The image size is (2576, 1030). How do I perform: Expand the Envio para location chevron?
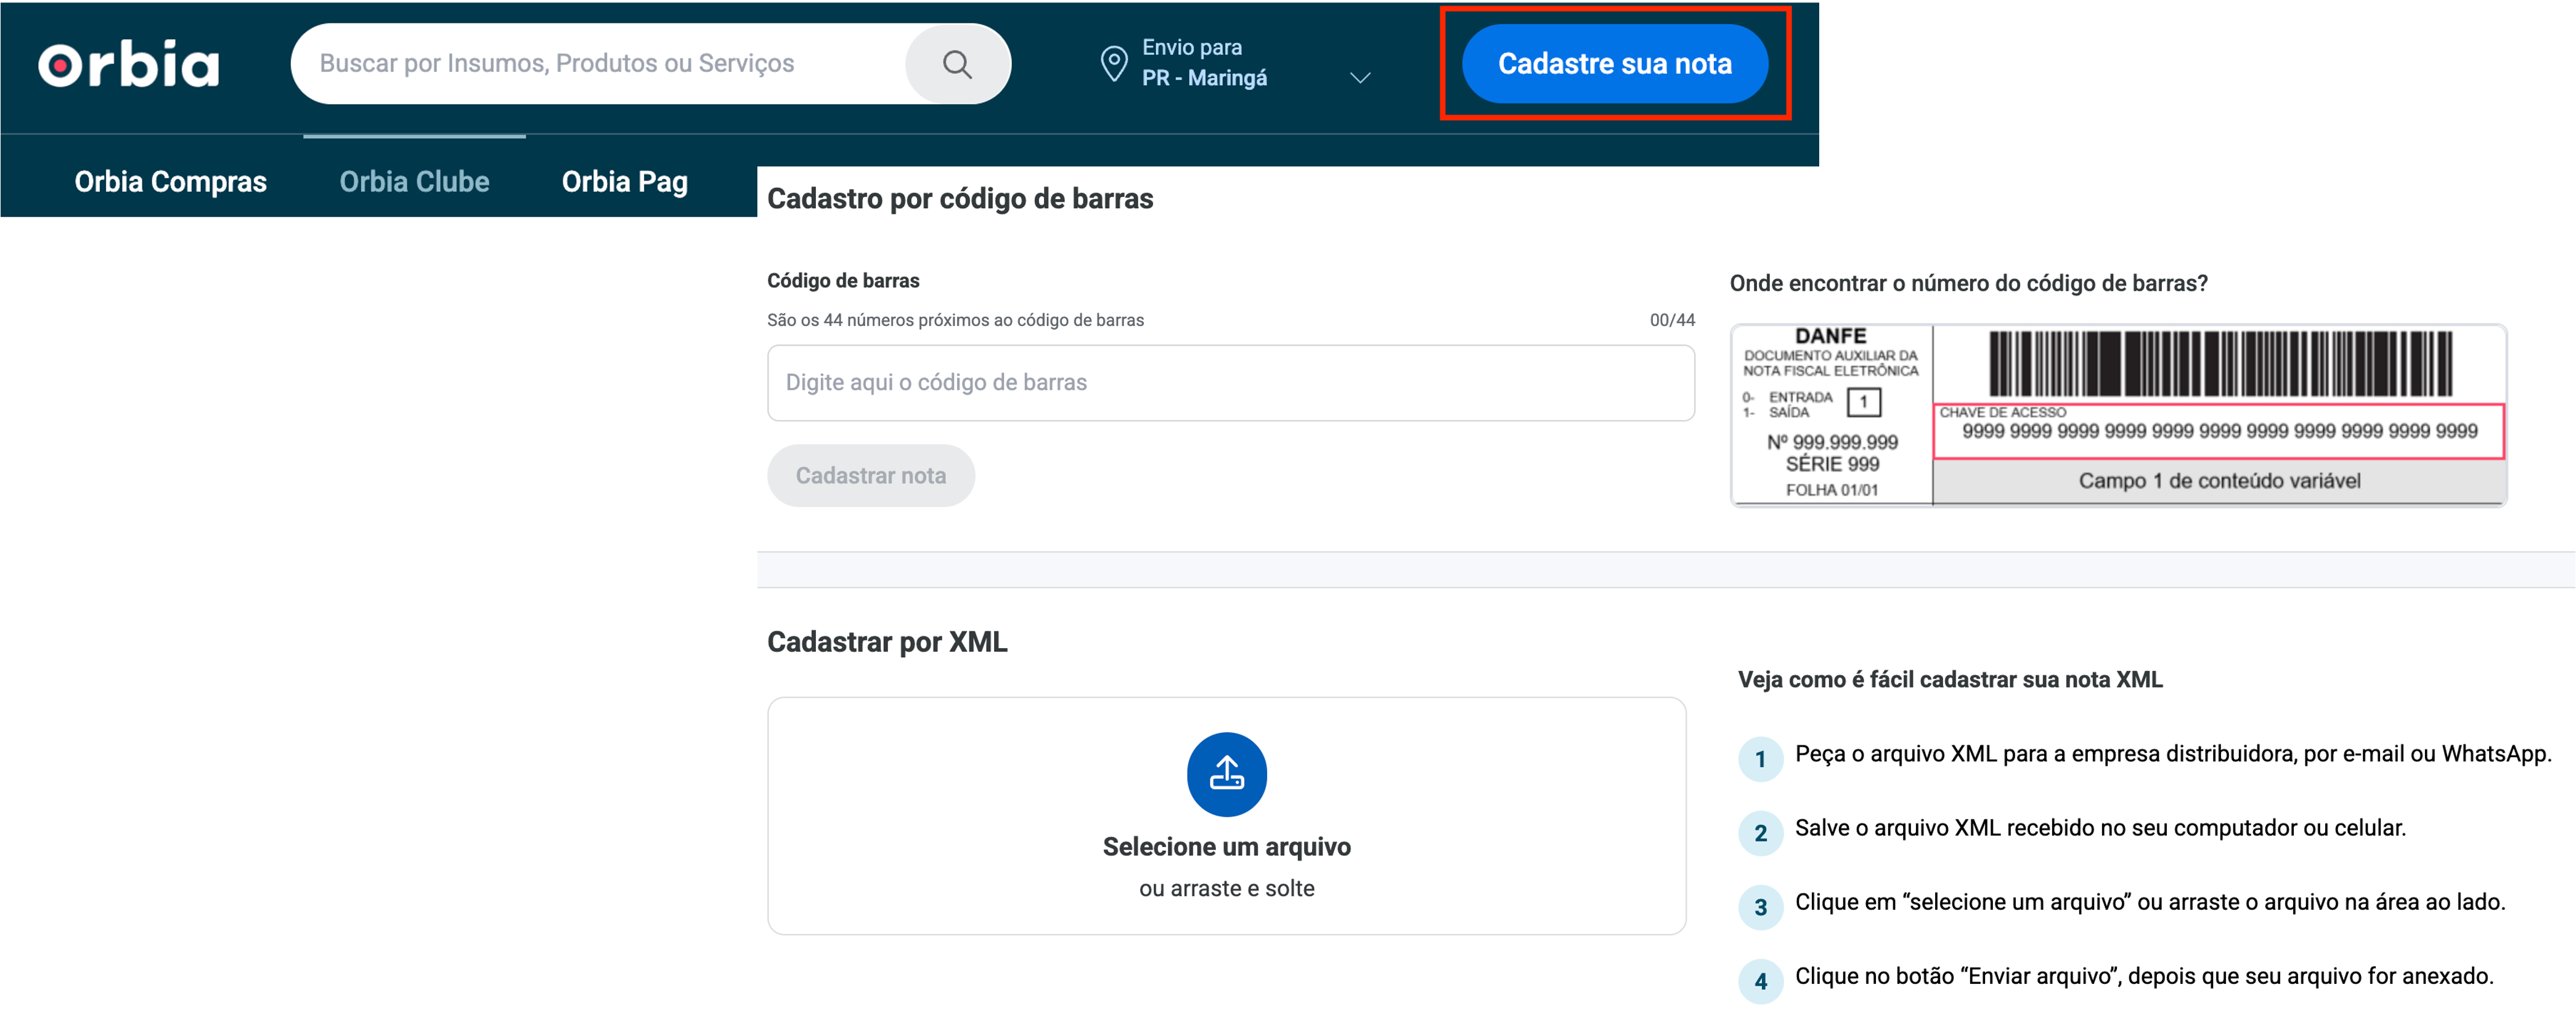click(1360, 78)
